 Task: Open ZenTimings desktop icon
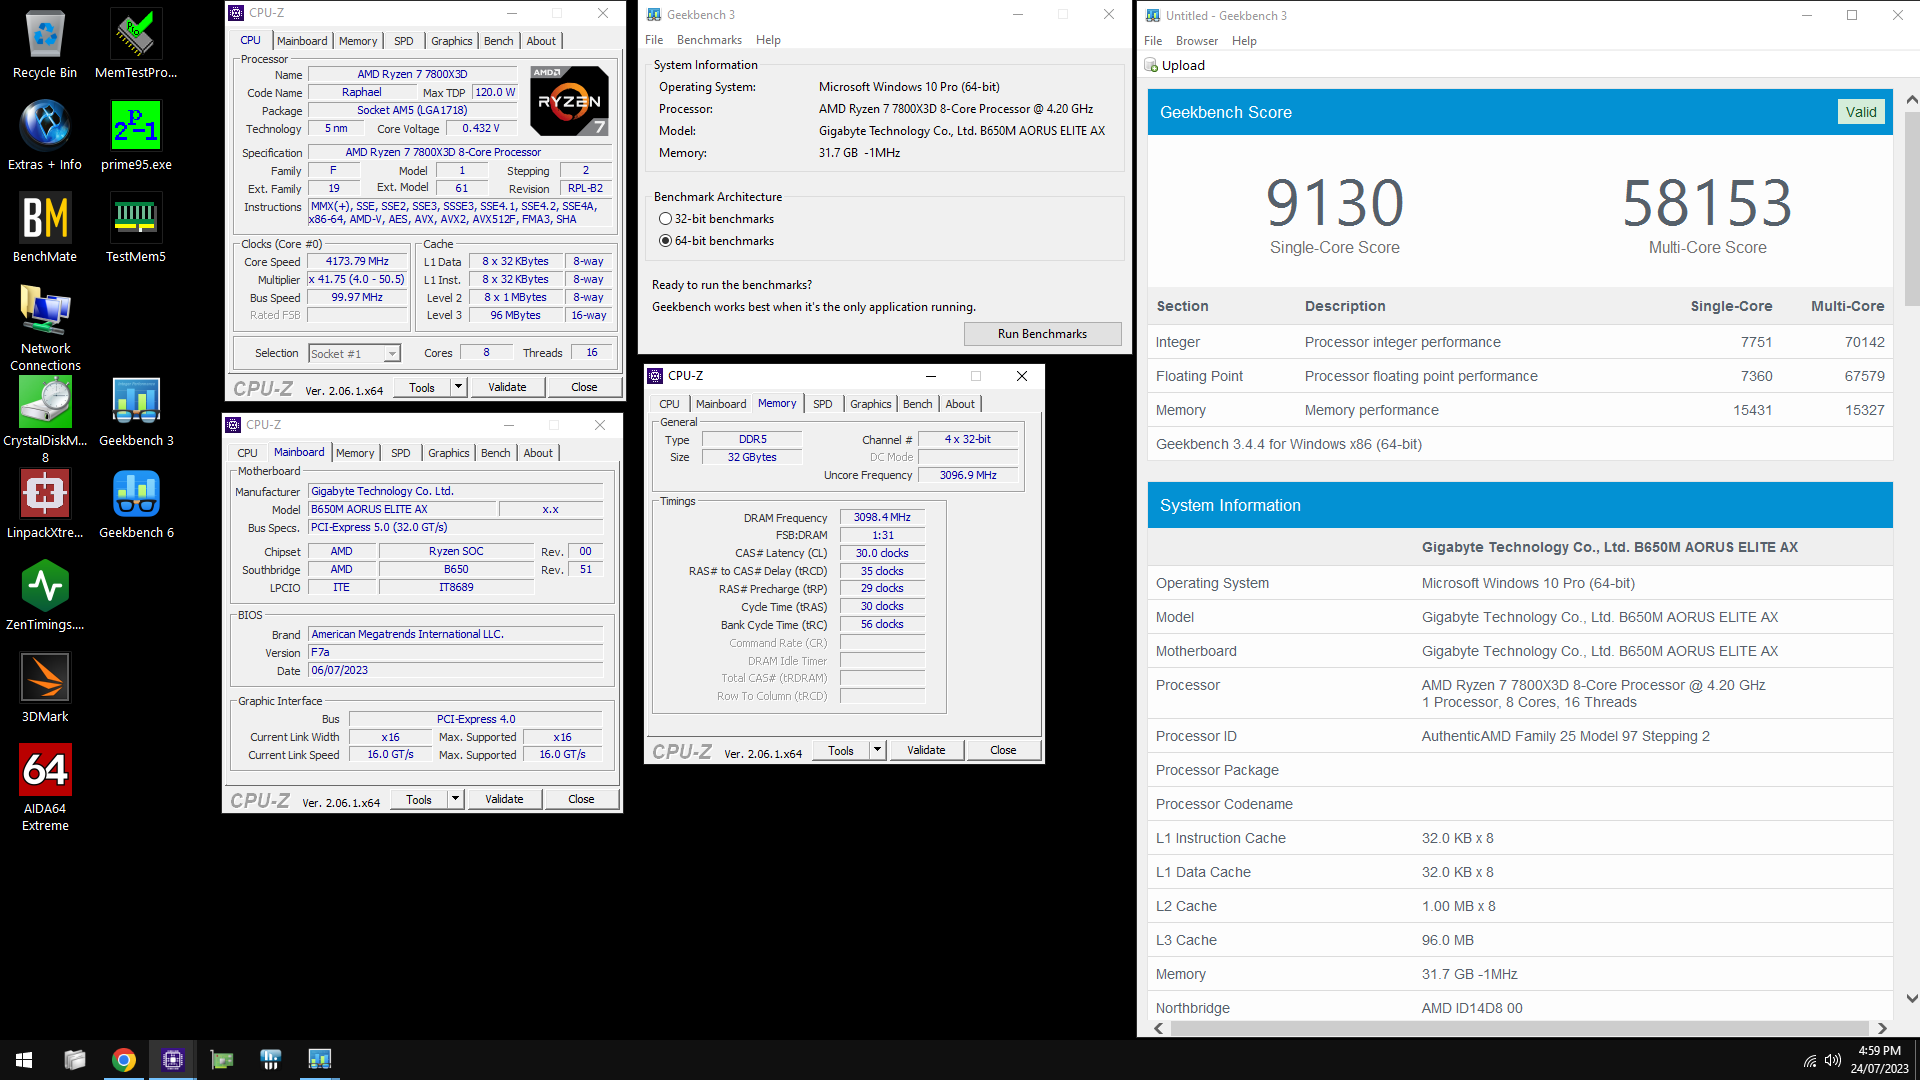pos(45,597)
